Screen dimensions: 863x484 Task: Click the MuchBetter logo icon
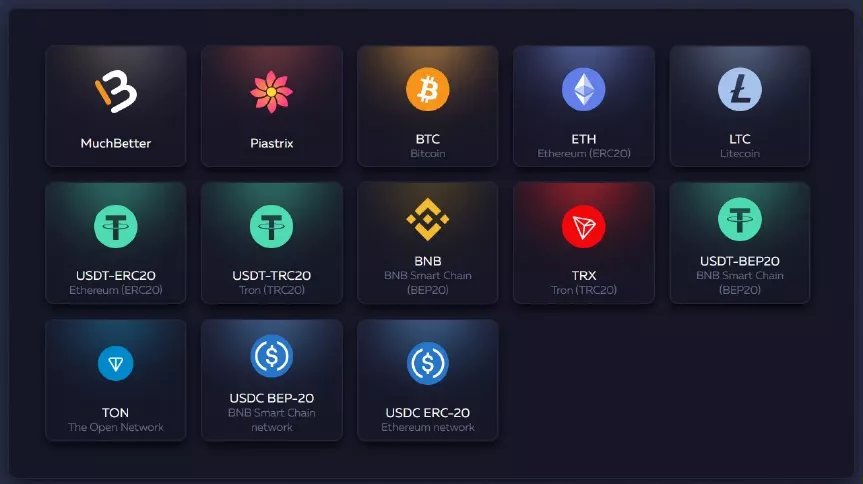pos(116,91)
